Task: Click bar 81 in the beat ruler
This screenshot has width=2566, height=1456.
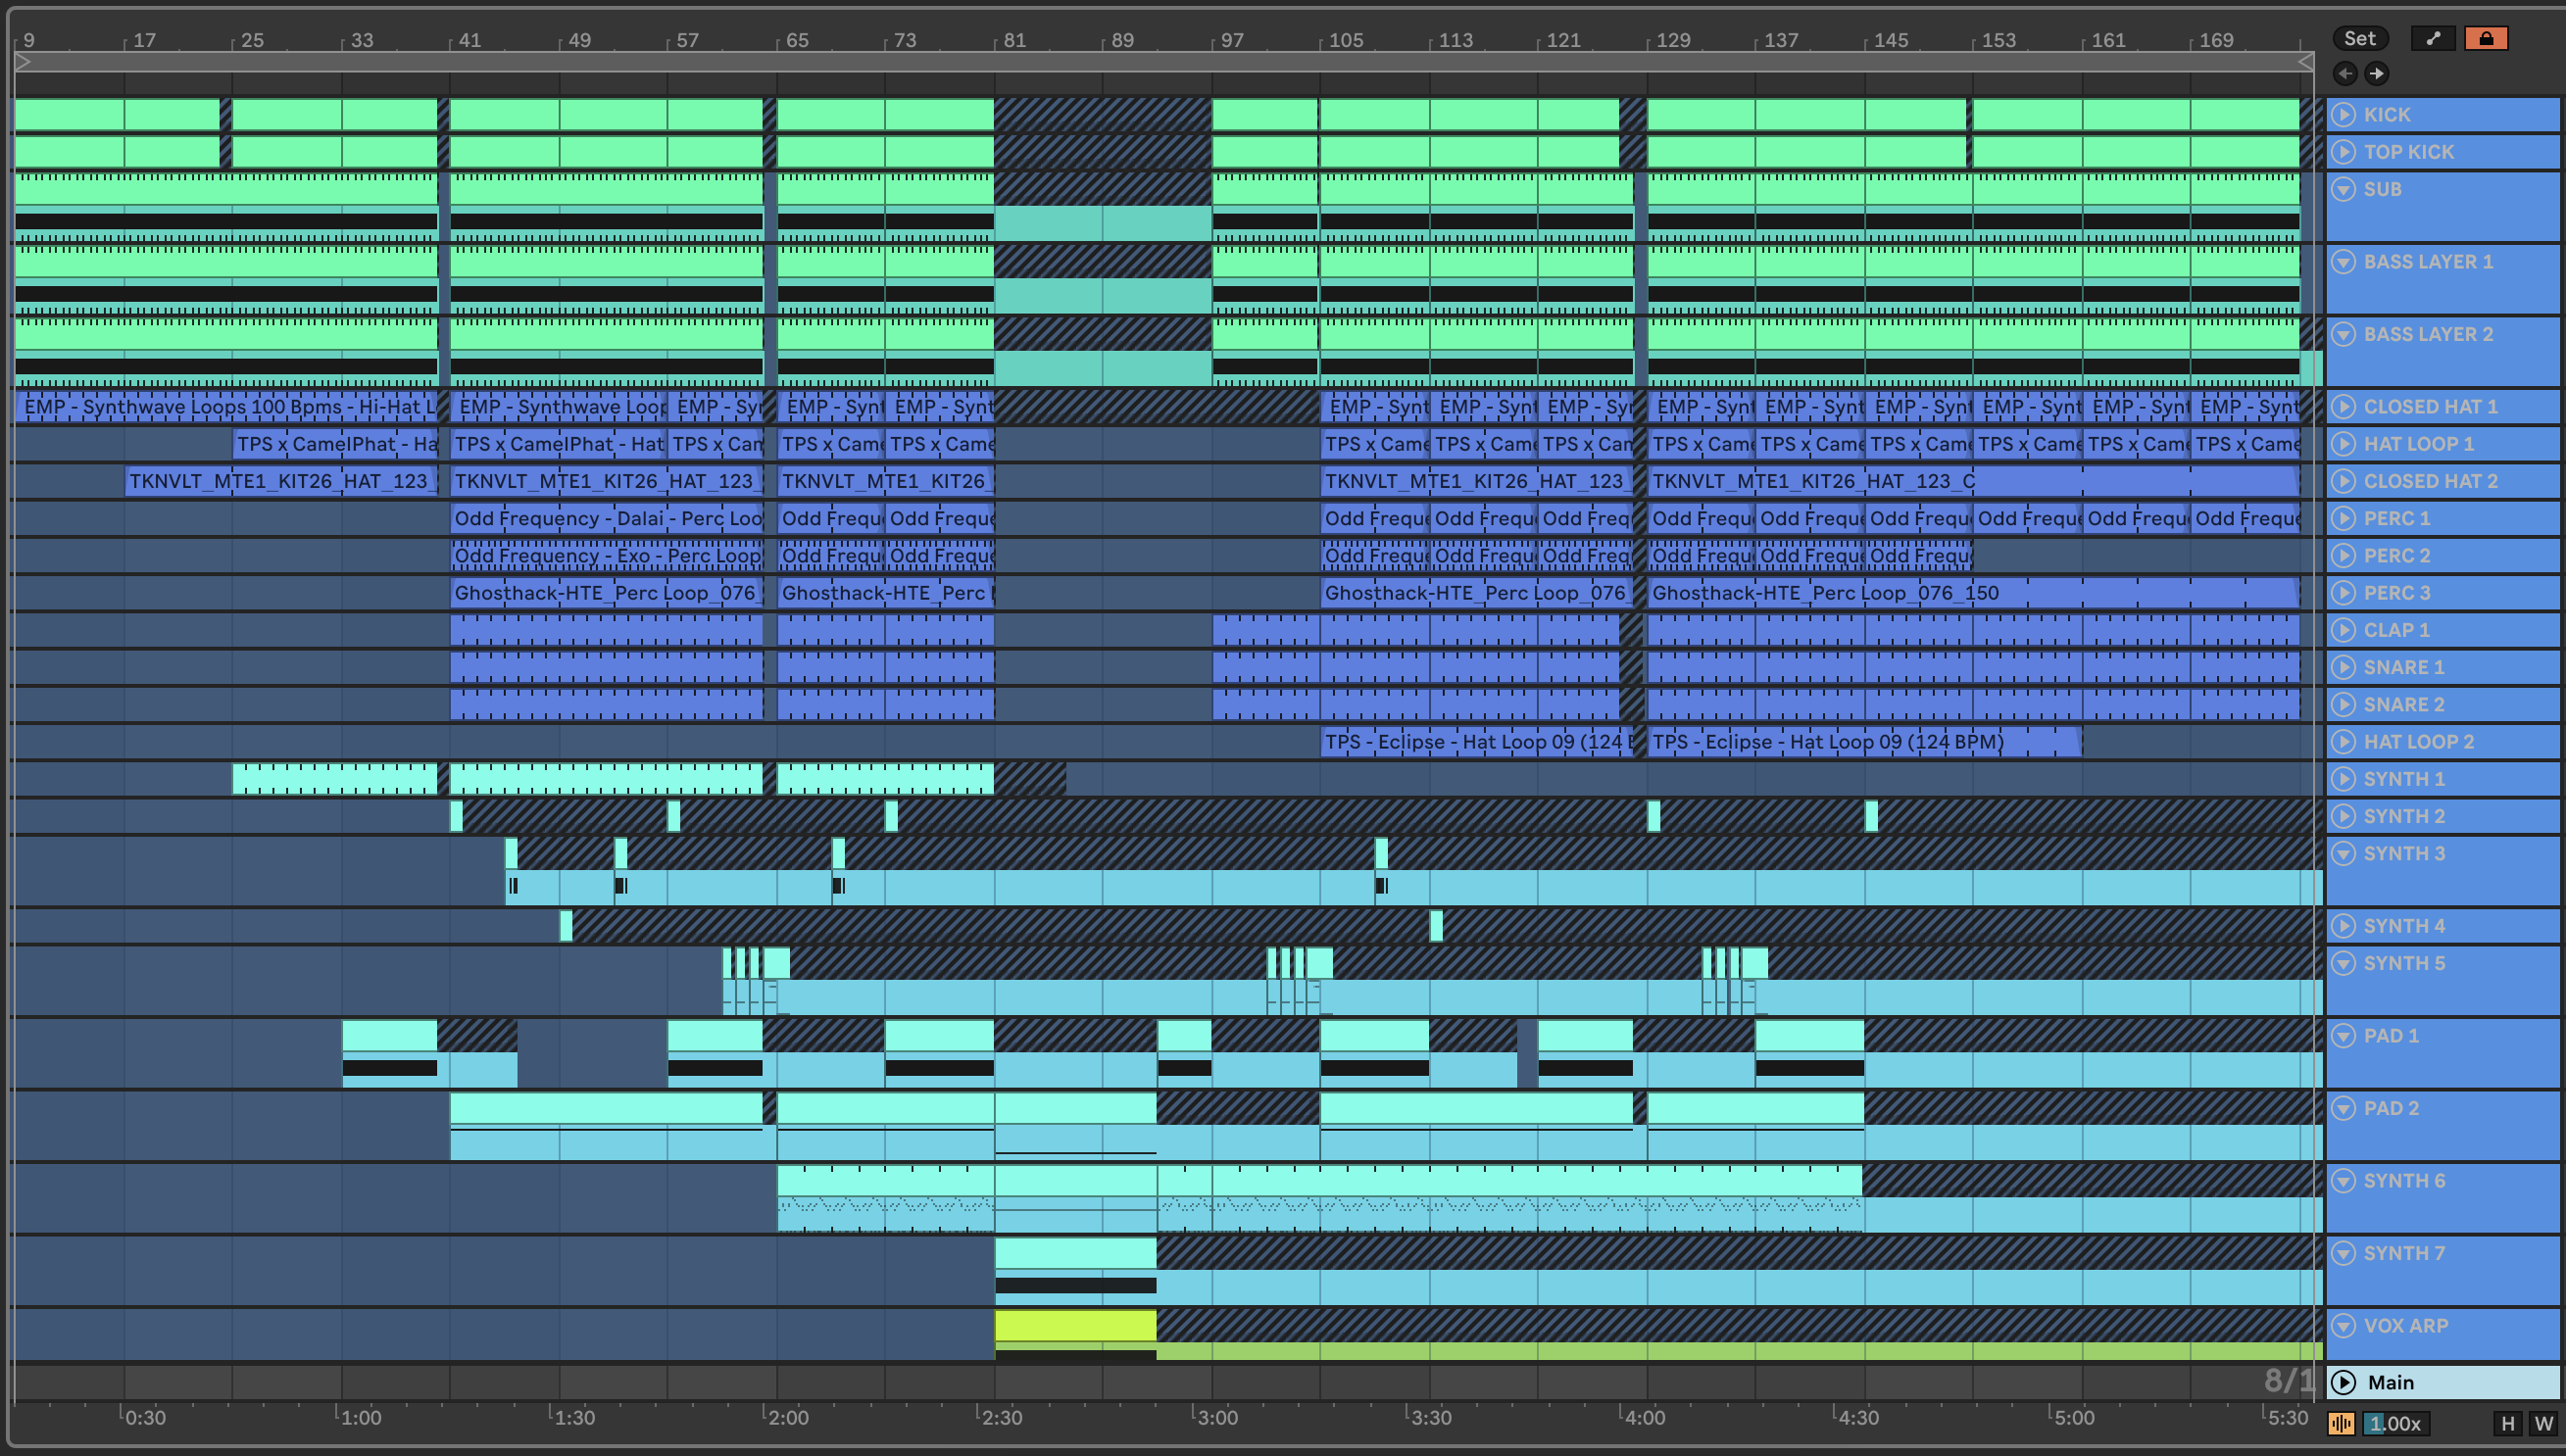Action: pyautogui.click(x=1014, y=40)
